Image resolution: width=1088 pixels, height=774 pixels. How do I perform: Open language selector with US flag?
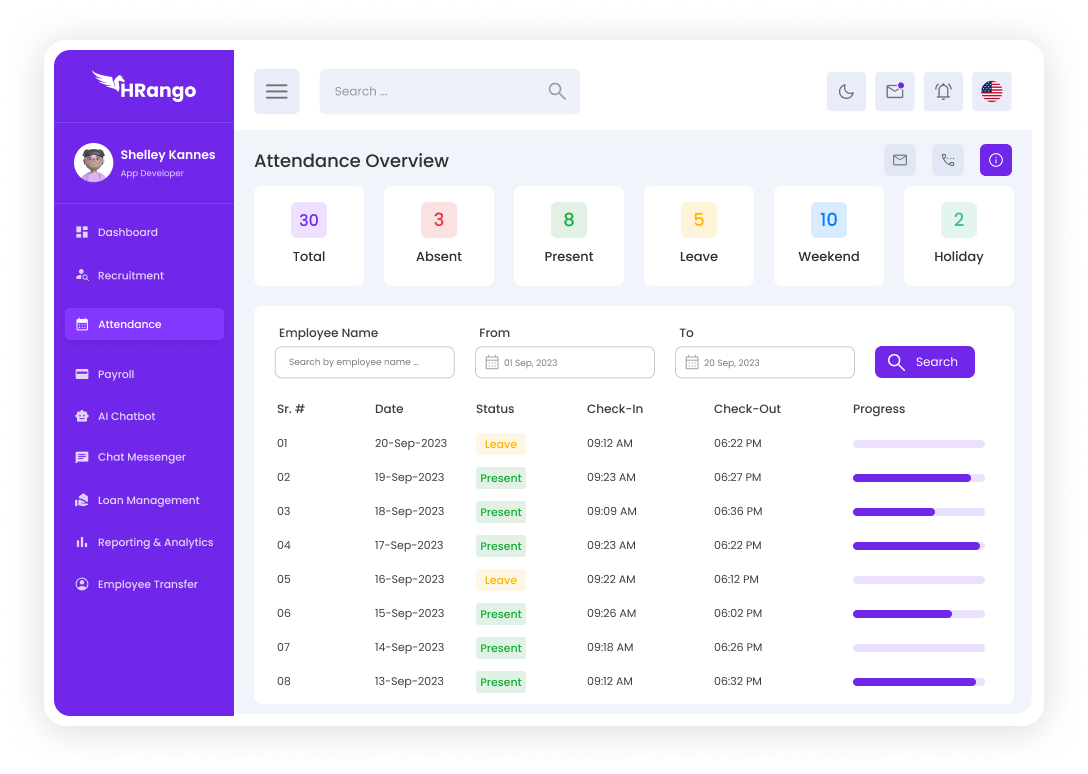coord(991,92)
